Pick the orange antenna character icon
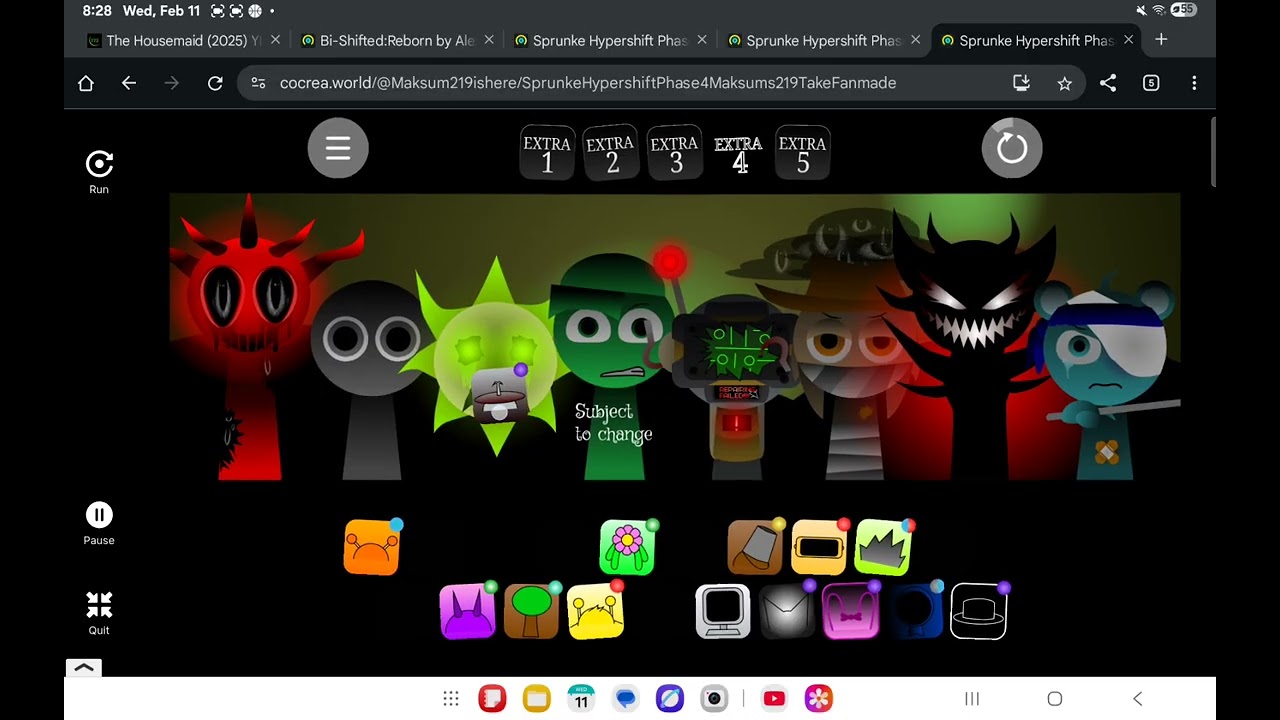 pos(371,548)
